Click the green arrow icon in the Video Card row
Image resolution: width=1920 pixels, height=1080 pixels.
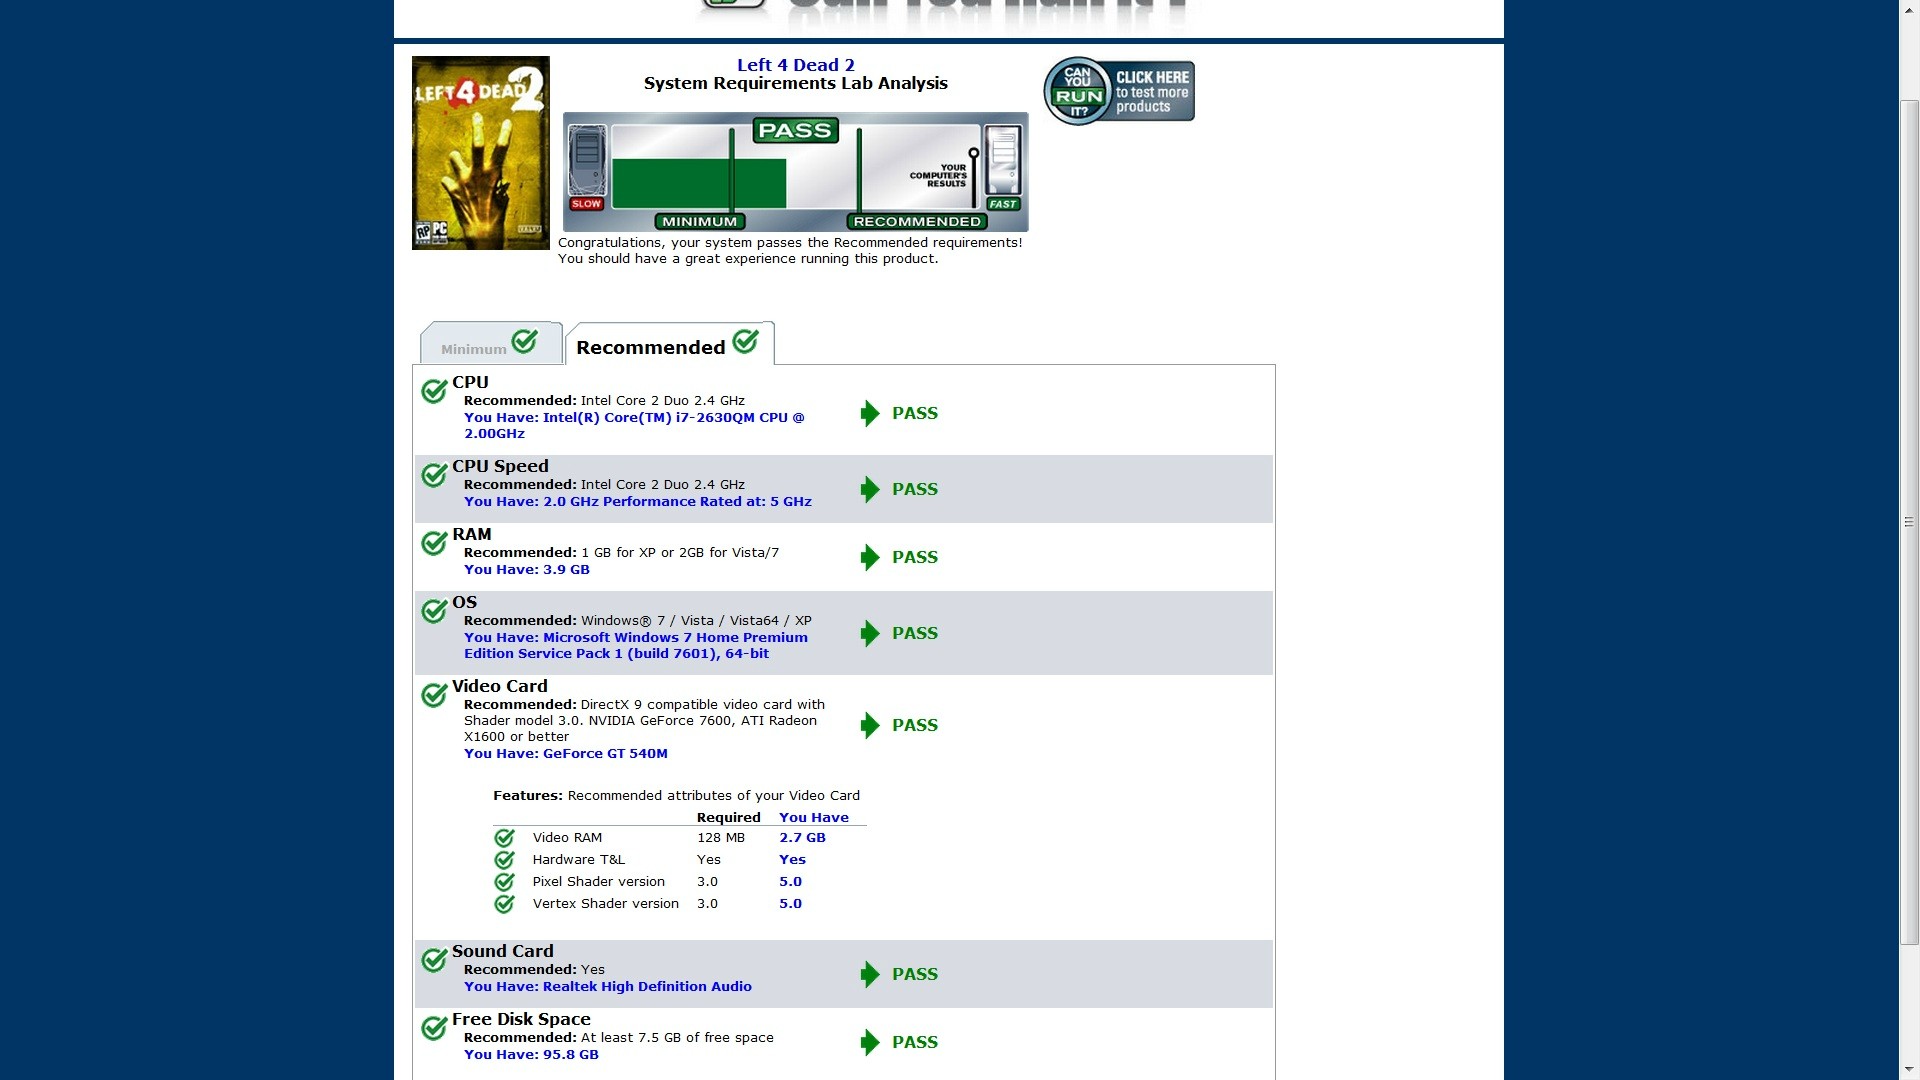[x=870, y=725]
